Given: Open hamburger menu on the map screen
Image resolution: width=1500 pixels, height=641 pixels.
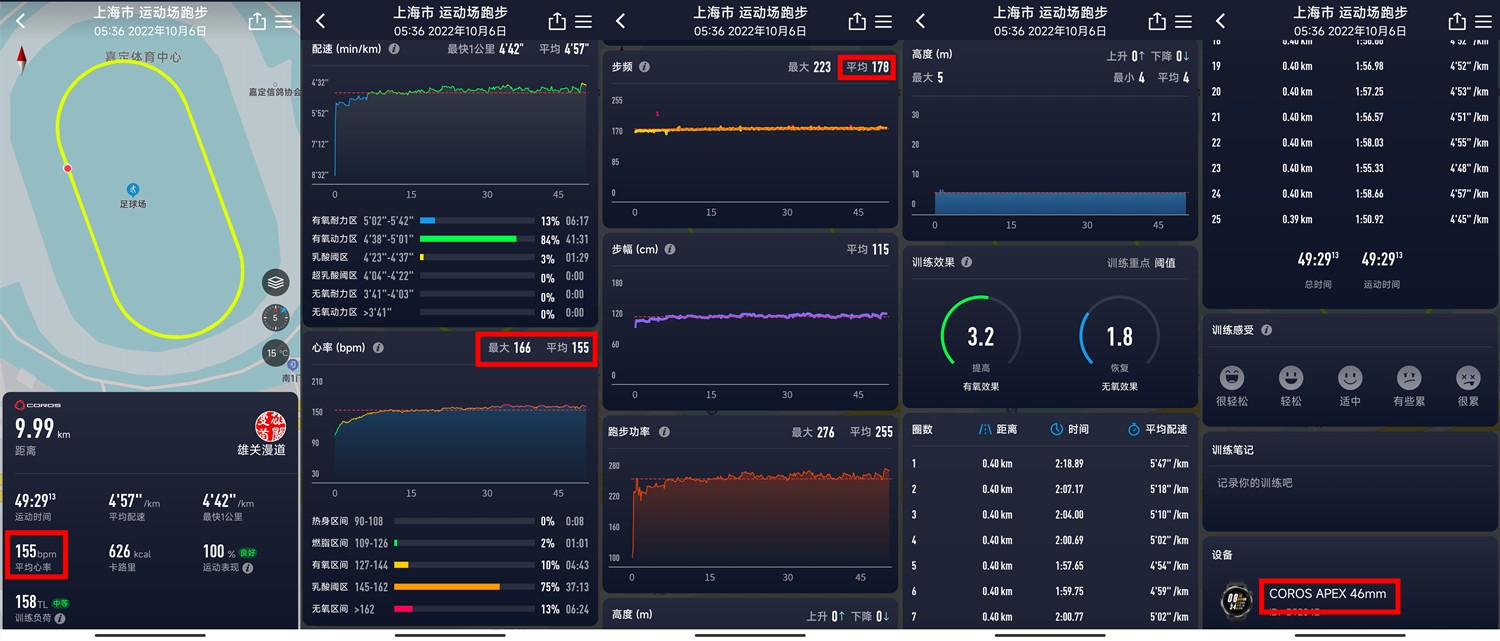Looking at the screenshot, I should click(284, 21).
